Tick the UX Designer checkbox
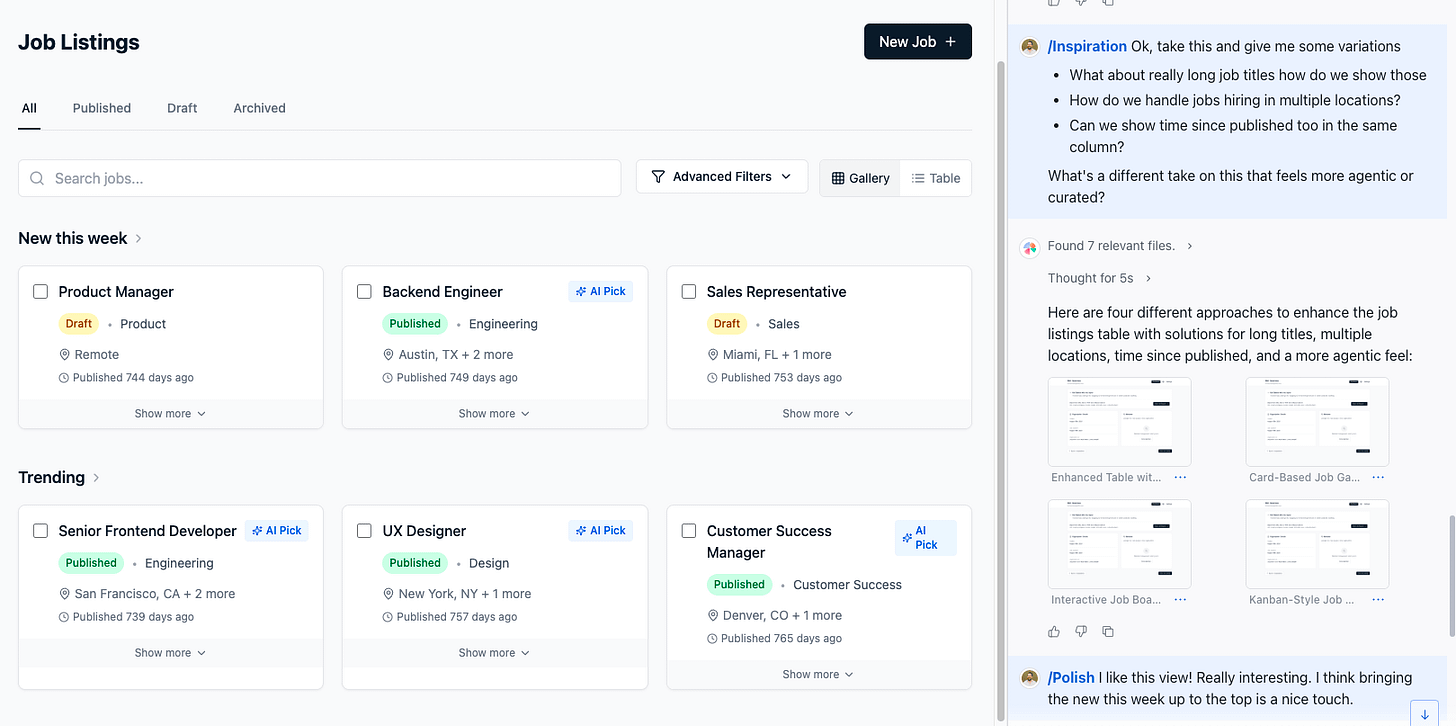 [x=364, y=530]
